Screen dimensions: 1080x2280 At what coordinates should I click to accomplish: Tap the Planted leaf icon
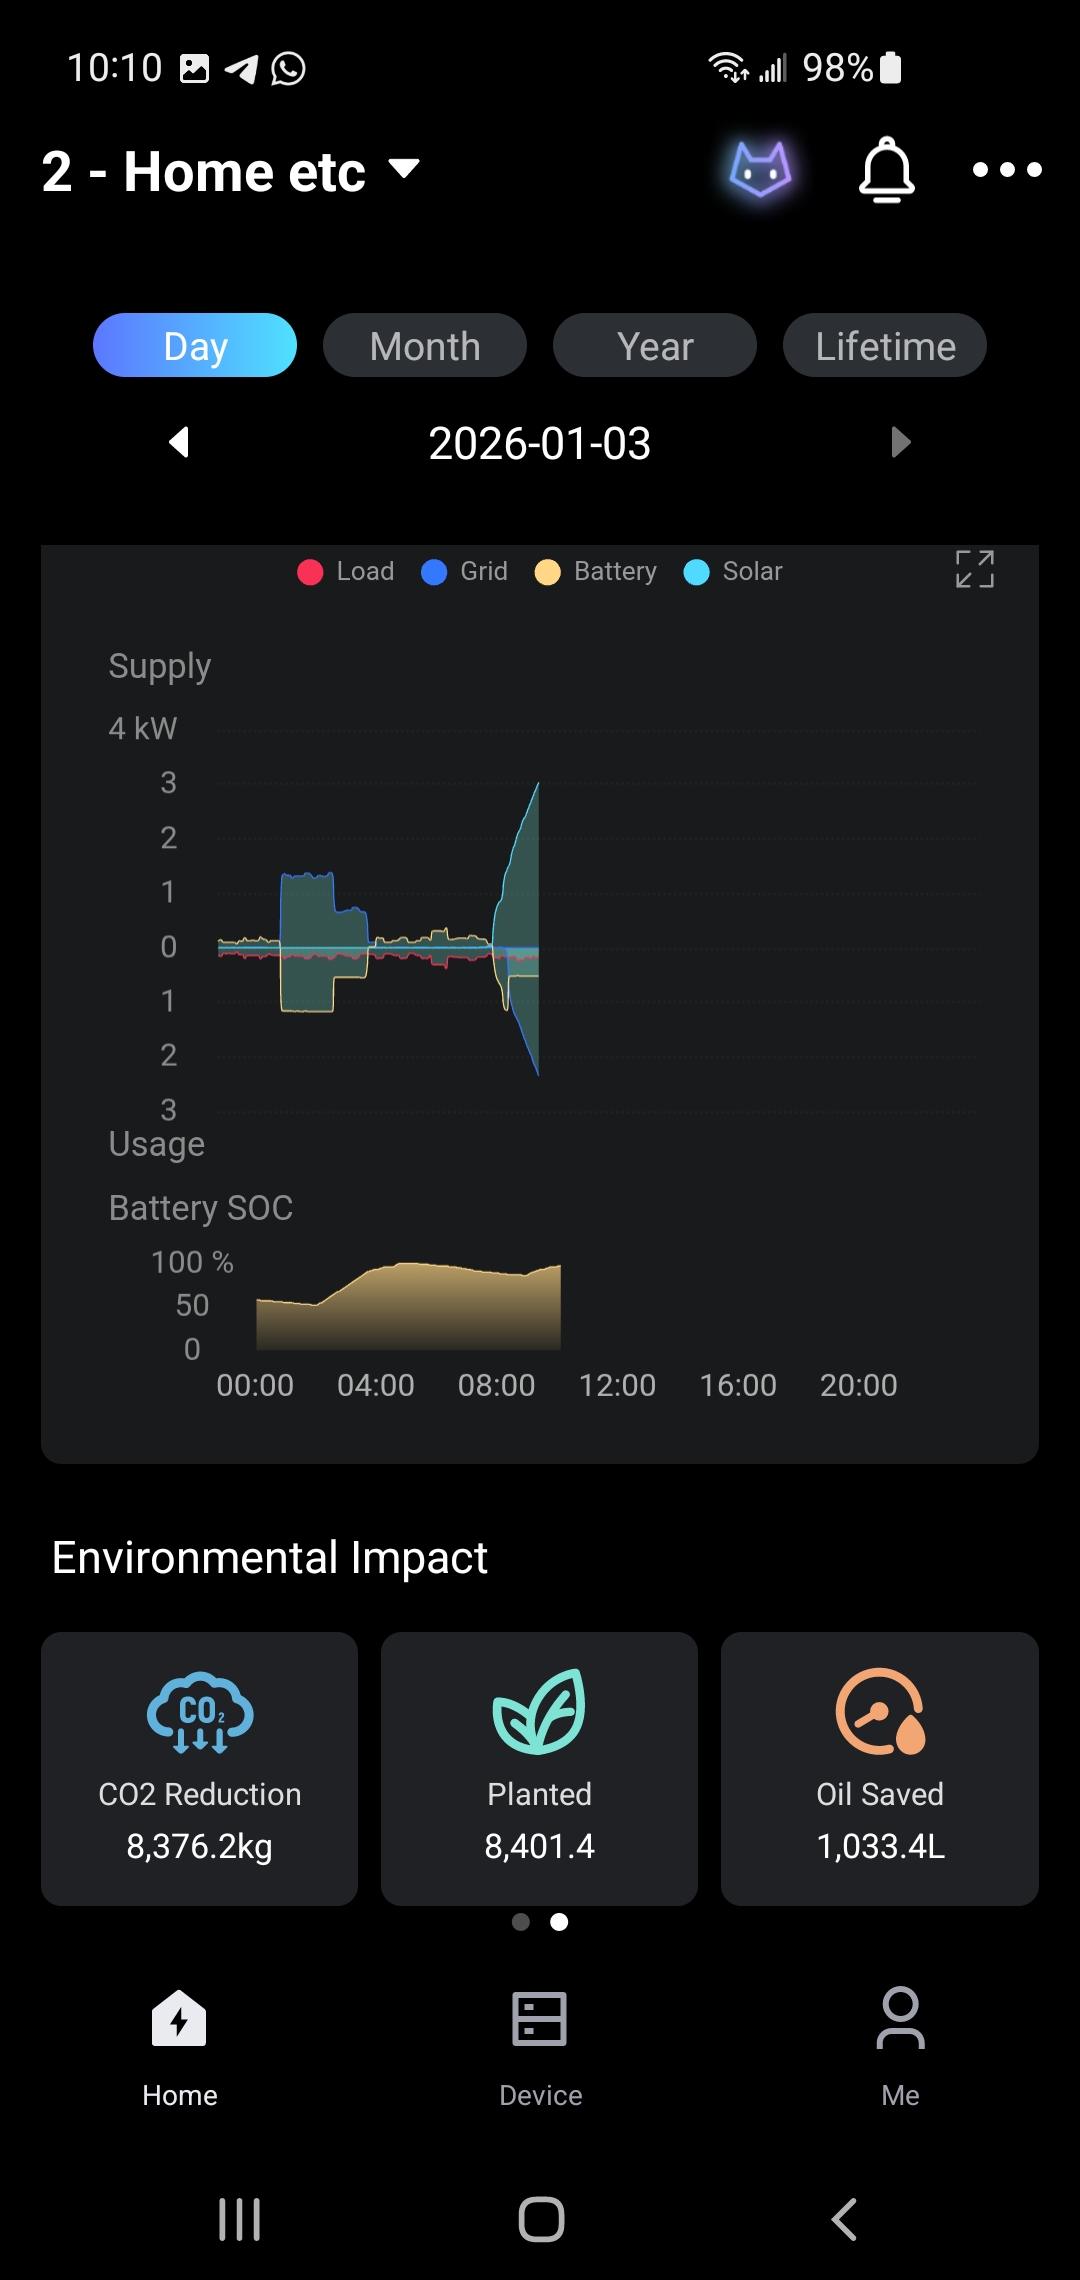539,1711
